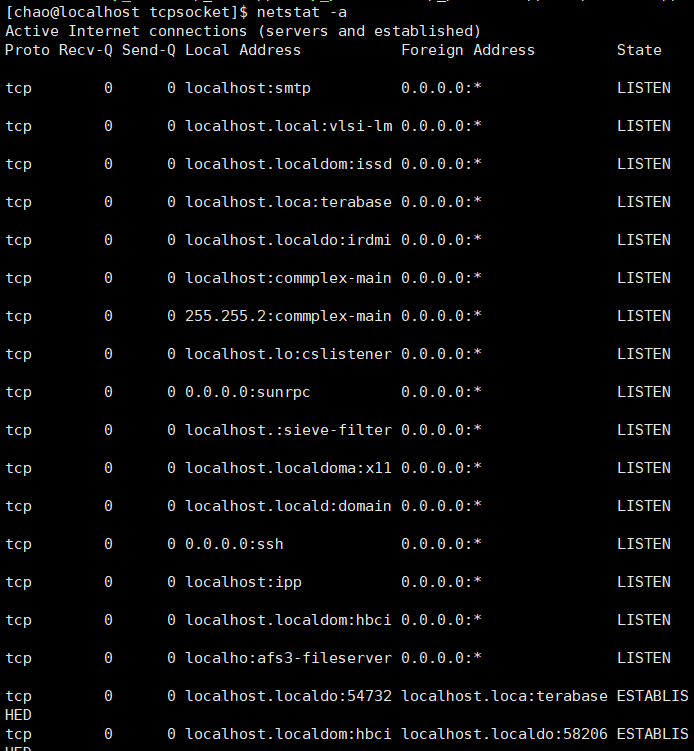The width and height of the screenshot is (694, 751).
Task: Click the '255.255.2:commplex-main' entry
Action: (x=289, y=316)
